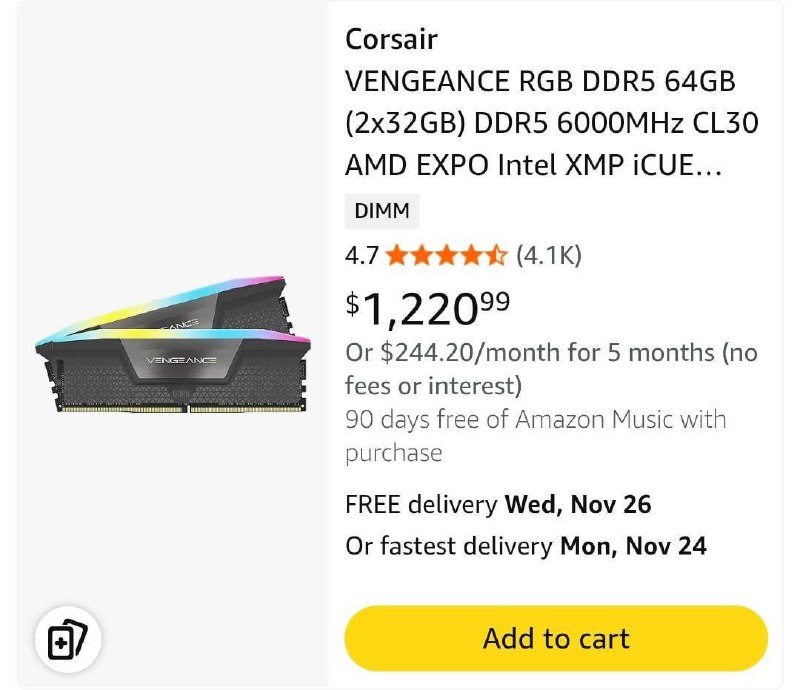Click the Mon, Nov 24 fastest delivery date
Image resolution: width=800 pixels, height=690 pixels.
(633, 546)
